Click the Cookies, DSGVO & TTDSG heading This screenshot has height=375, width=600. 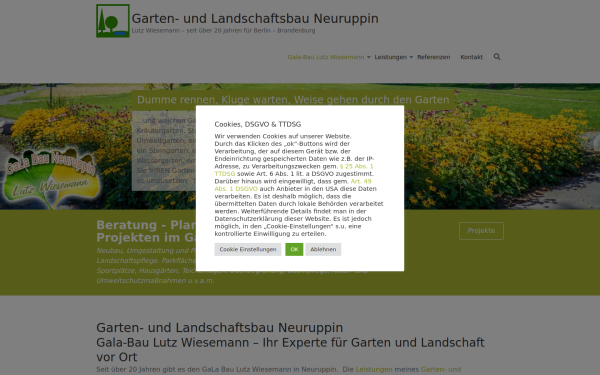pyautogui.click(x=258, y=124)
